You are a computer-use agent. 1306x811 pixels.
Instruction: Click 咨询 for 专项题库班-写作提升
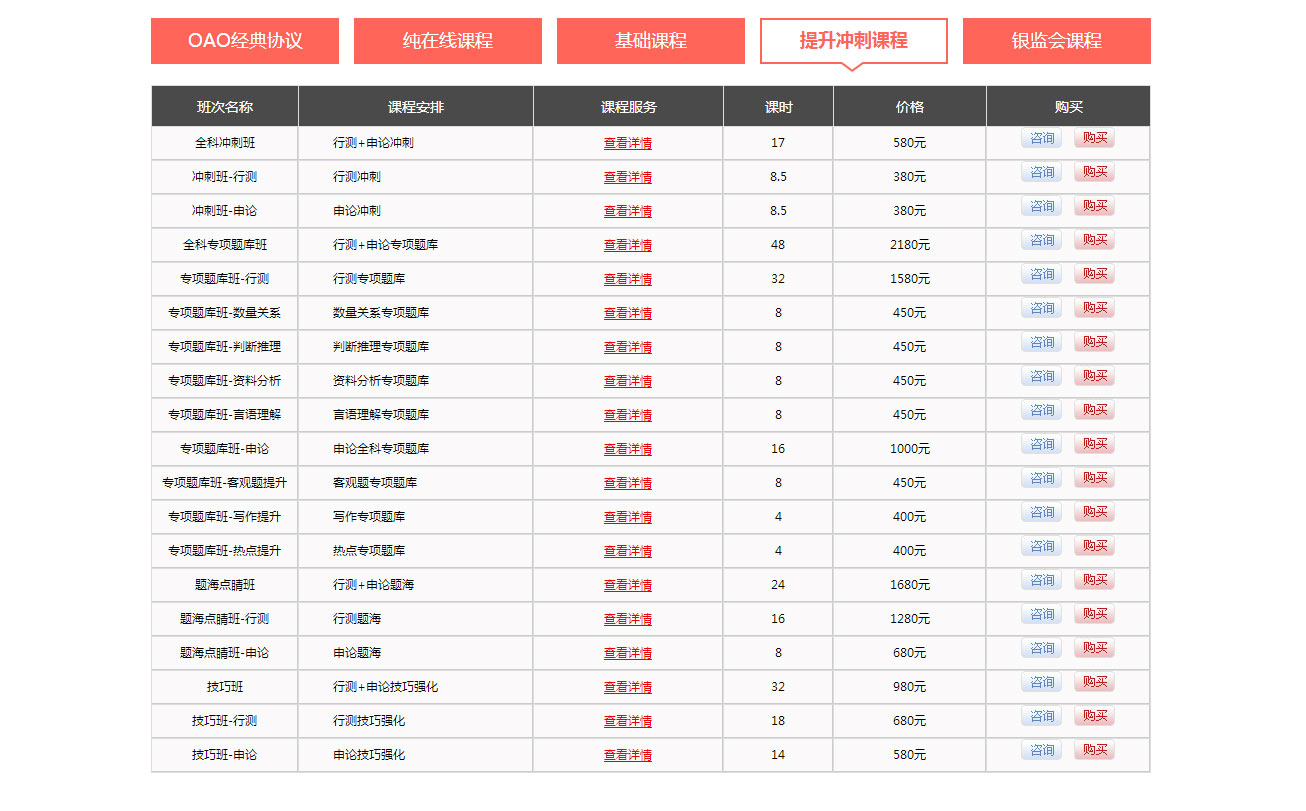tap(1042, 512)
